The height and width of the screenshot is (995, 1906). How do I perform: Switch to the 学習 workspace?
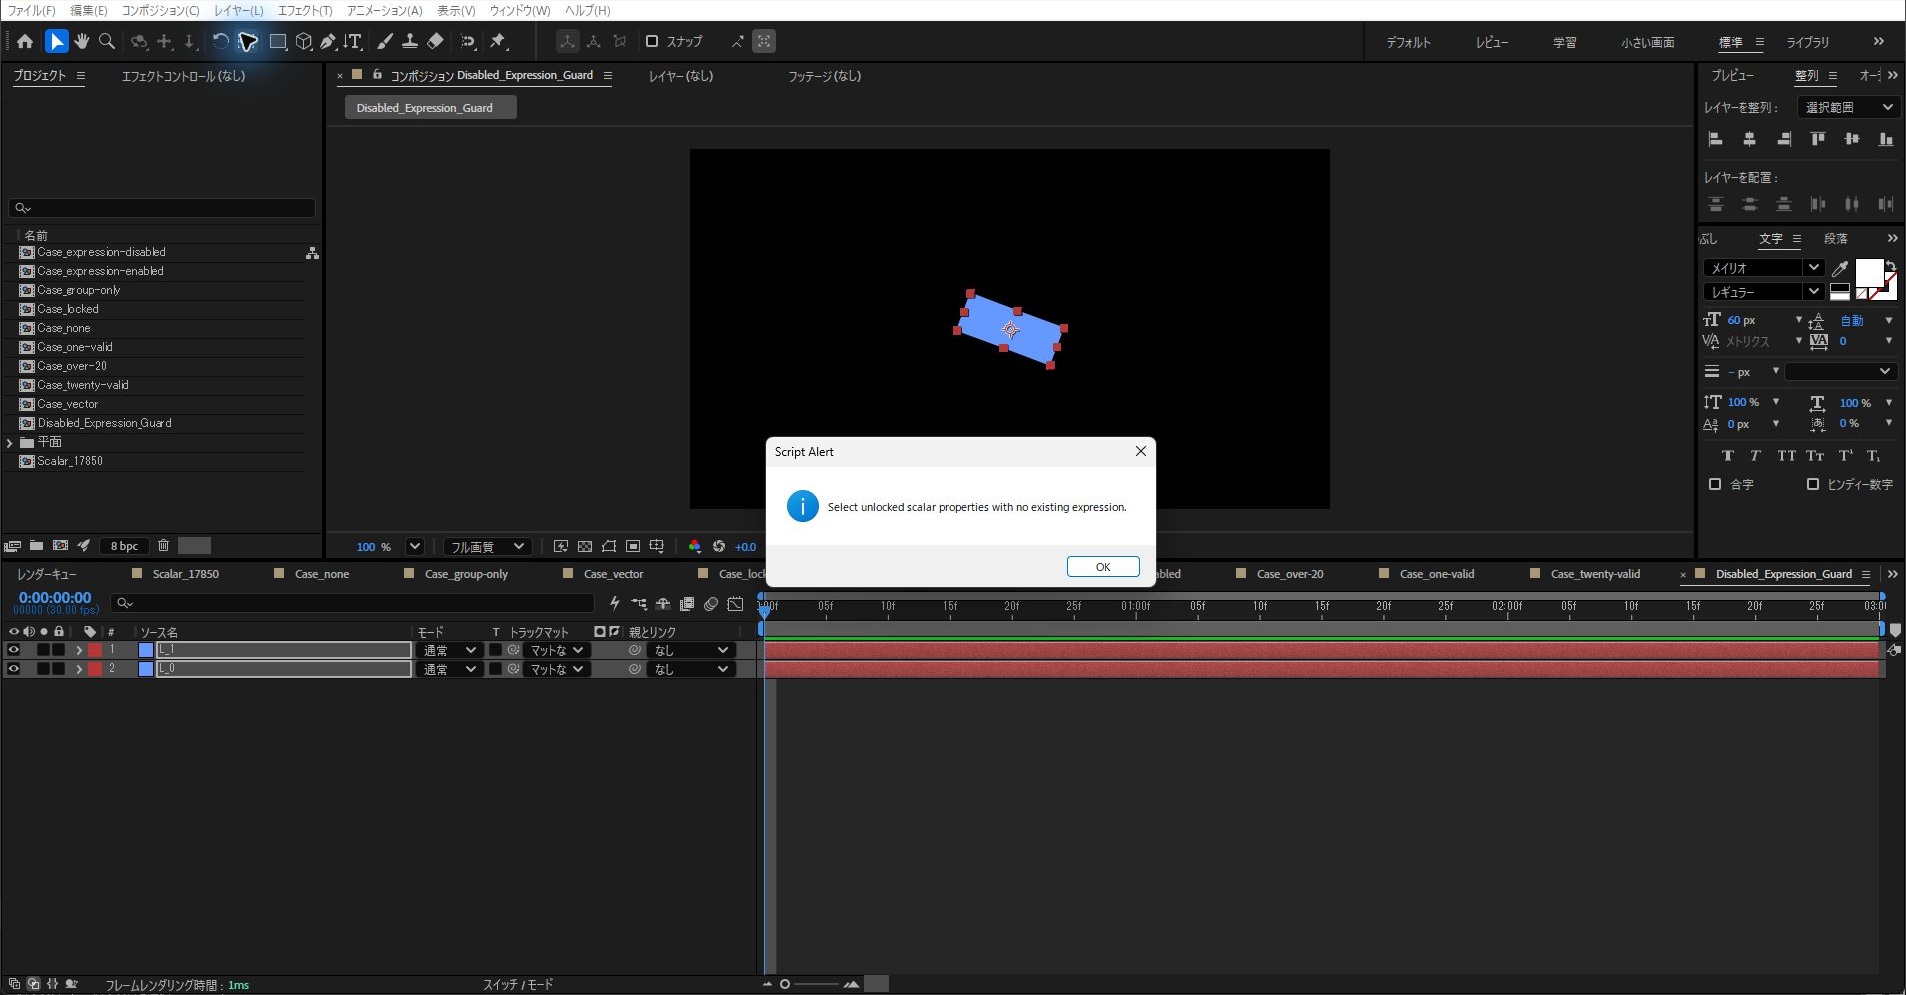1565,42
